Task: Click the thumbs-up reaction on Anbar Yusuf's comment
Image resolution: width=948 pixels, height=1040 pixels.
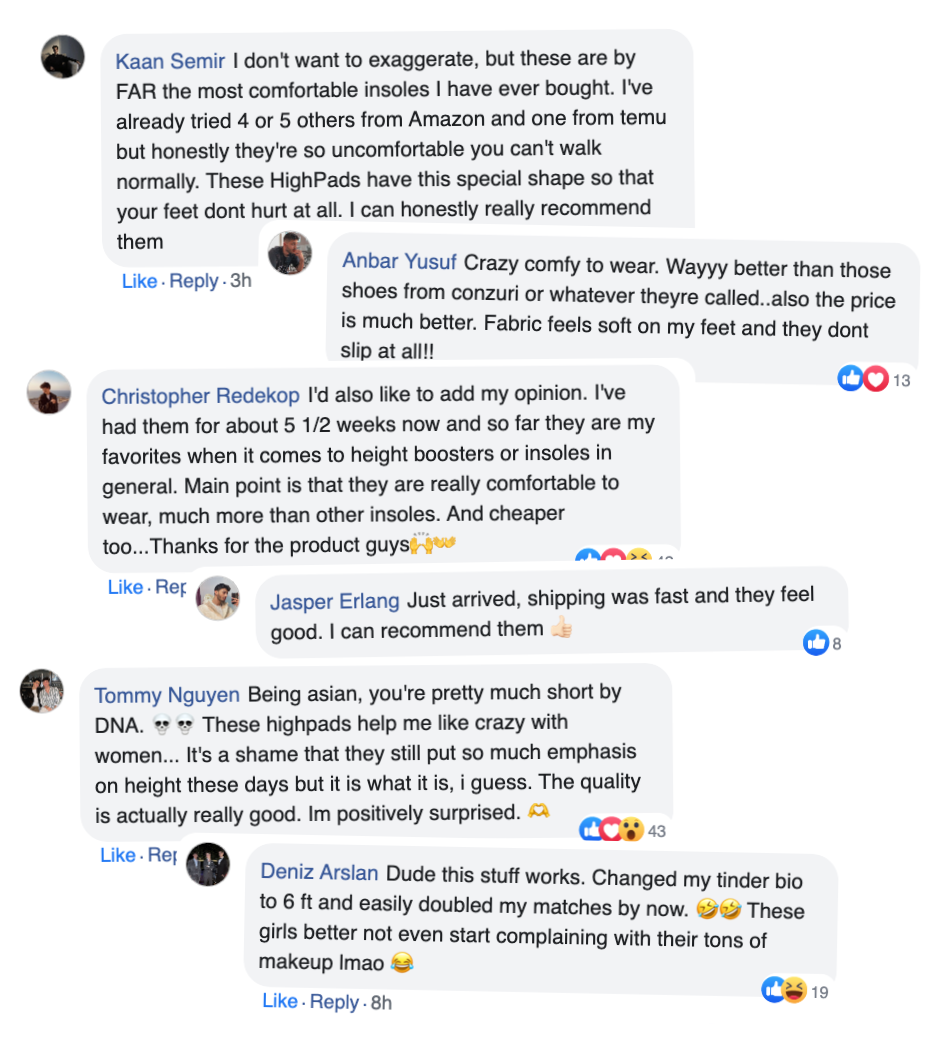Action: [x=852, y=379]
